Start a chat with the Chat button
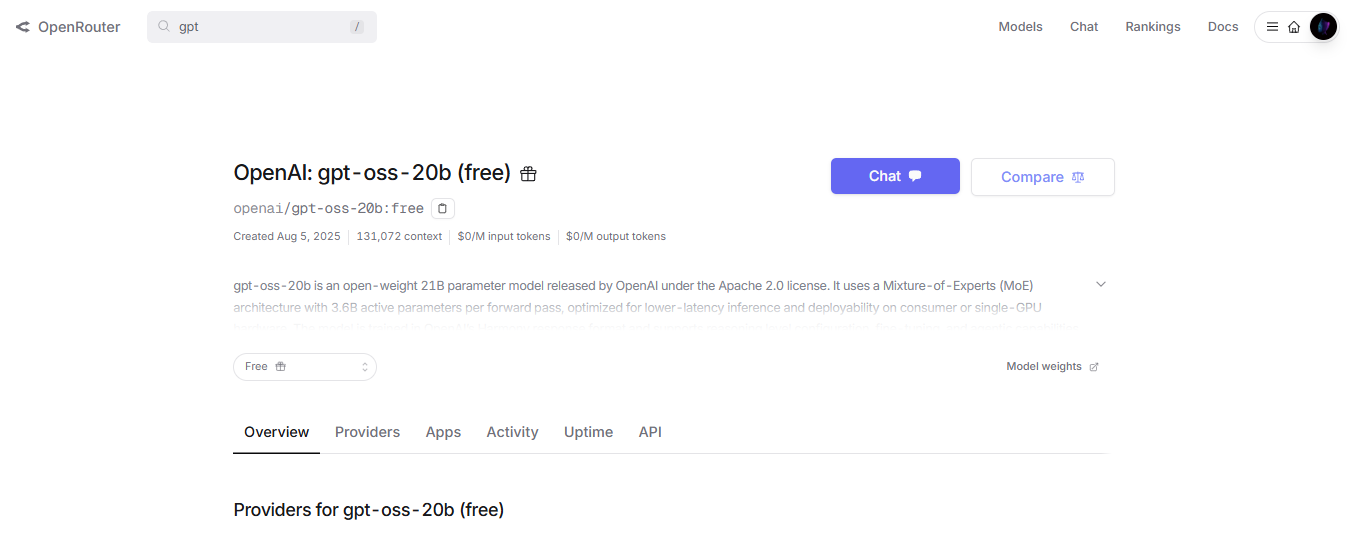This screenshot has width=1359, height=533. (895, 176)
